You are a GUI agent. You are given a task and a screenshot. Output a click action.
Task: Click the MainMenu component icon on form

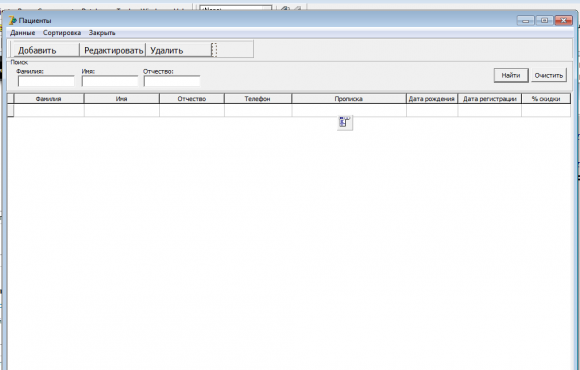(x=345, y=122)
